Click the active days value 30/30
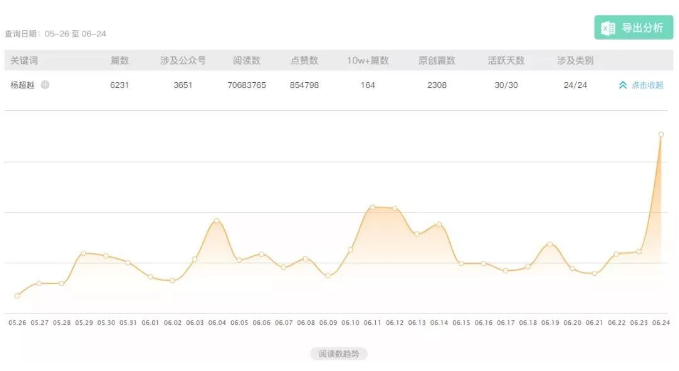Viewport: 679px width, 371px height. coord(506,85)
